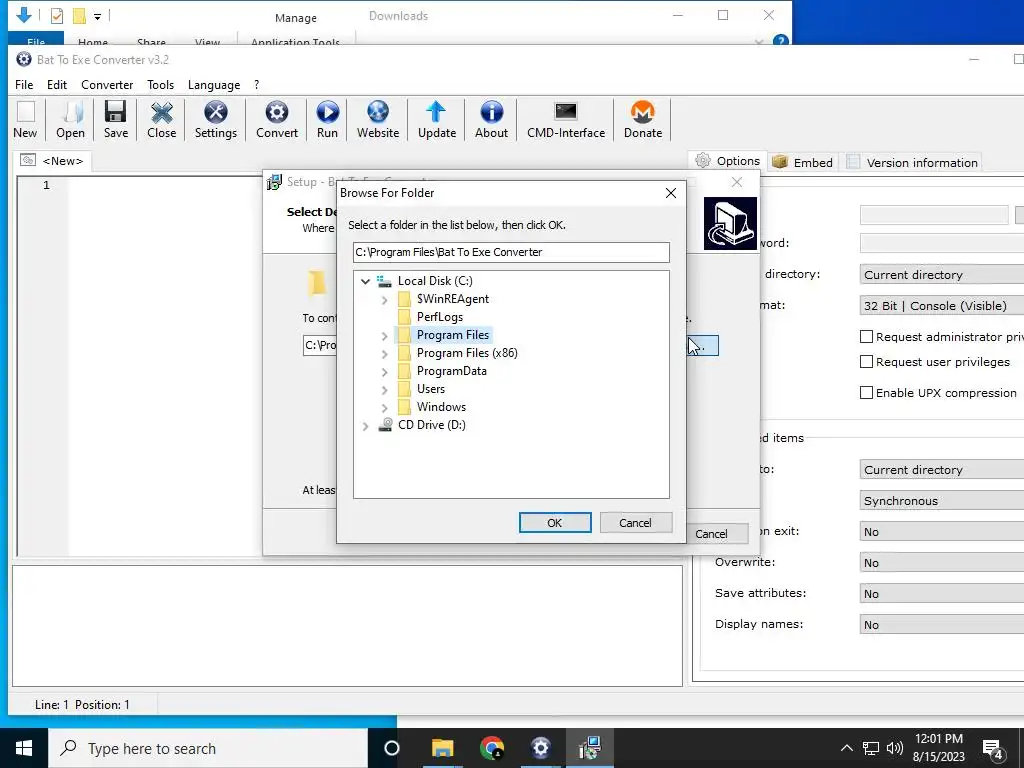The height and width of the screenshot is (768, 1024).
Task: Open Cortana circle icon on taskbar
Action: [x=392, y=748]
